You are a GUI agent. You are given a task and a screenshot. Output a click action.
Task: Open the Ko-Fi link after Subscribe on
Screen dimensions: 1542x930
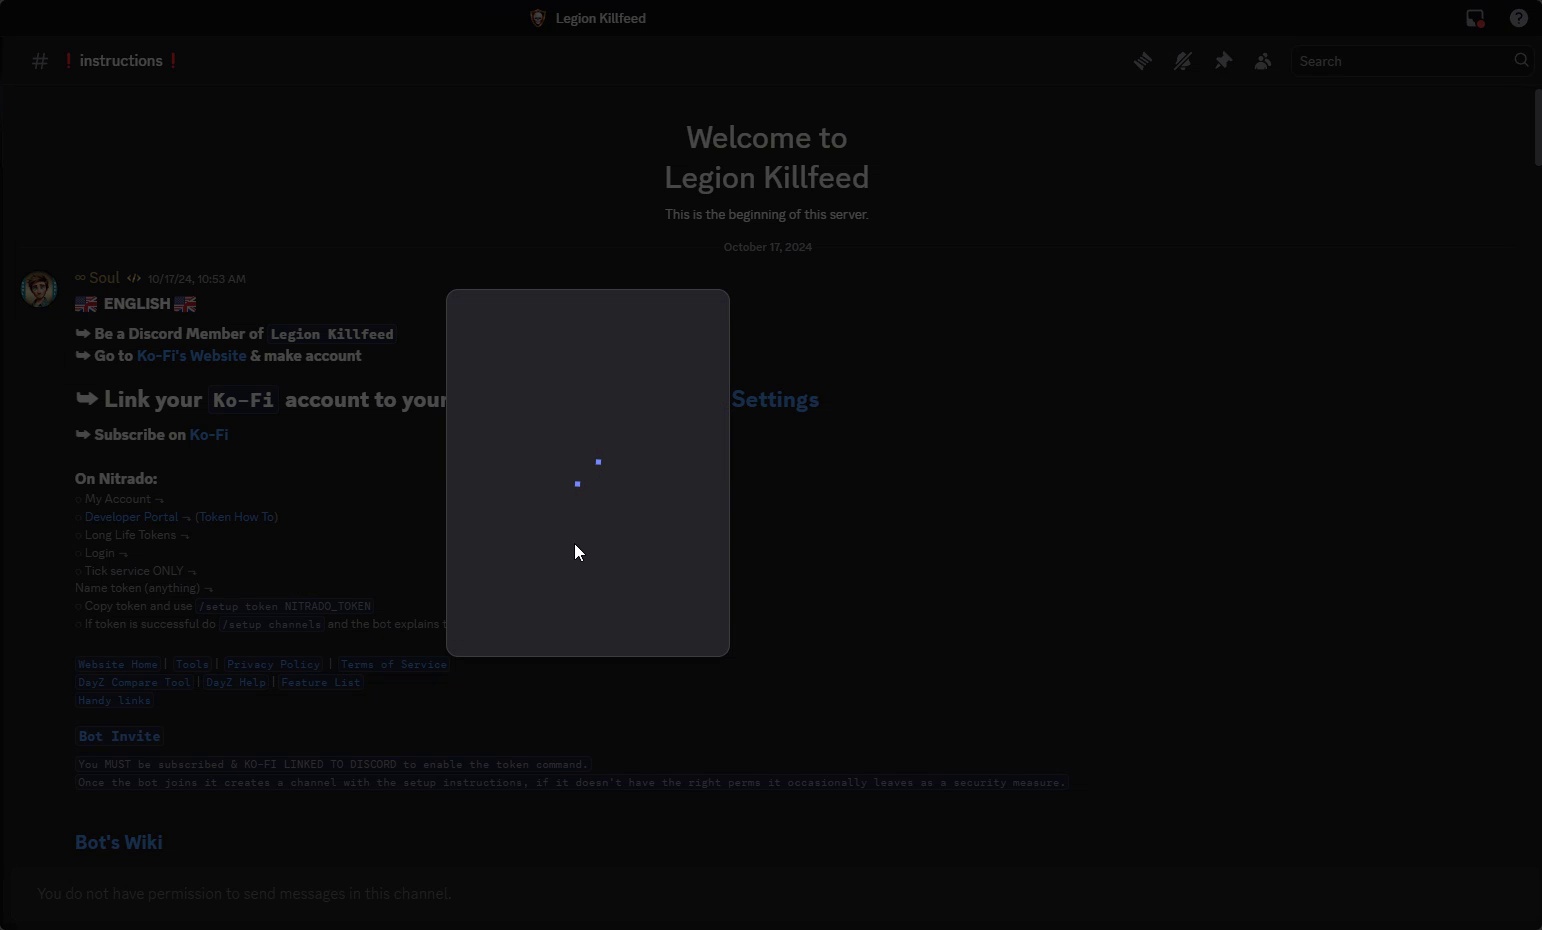[210, 435]
